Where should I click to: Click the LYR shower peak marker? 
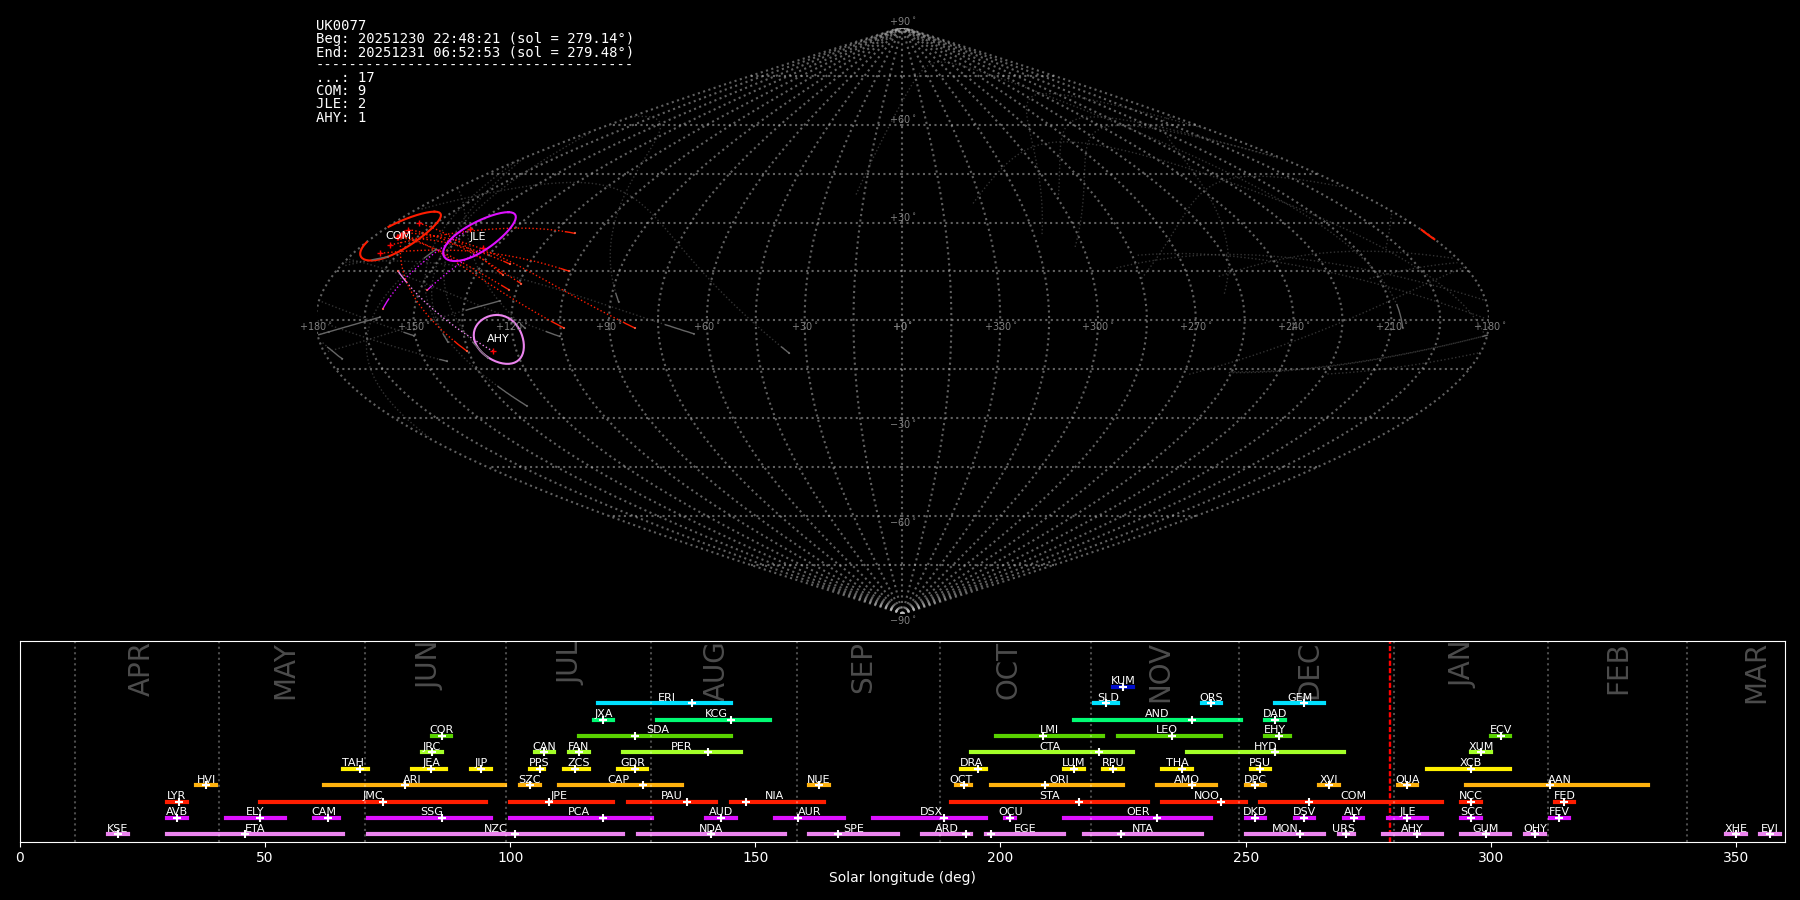179,801
